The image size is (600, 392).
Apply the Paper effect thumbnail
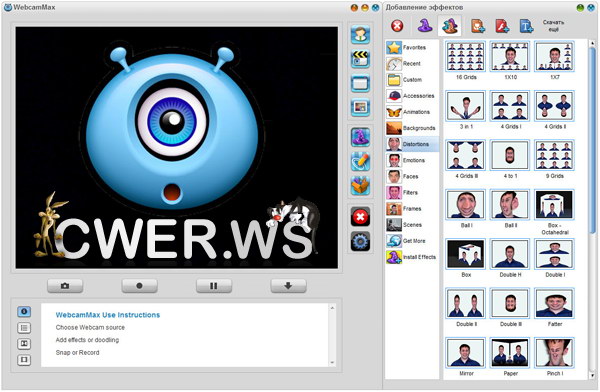[x=510, y=353]
